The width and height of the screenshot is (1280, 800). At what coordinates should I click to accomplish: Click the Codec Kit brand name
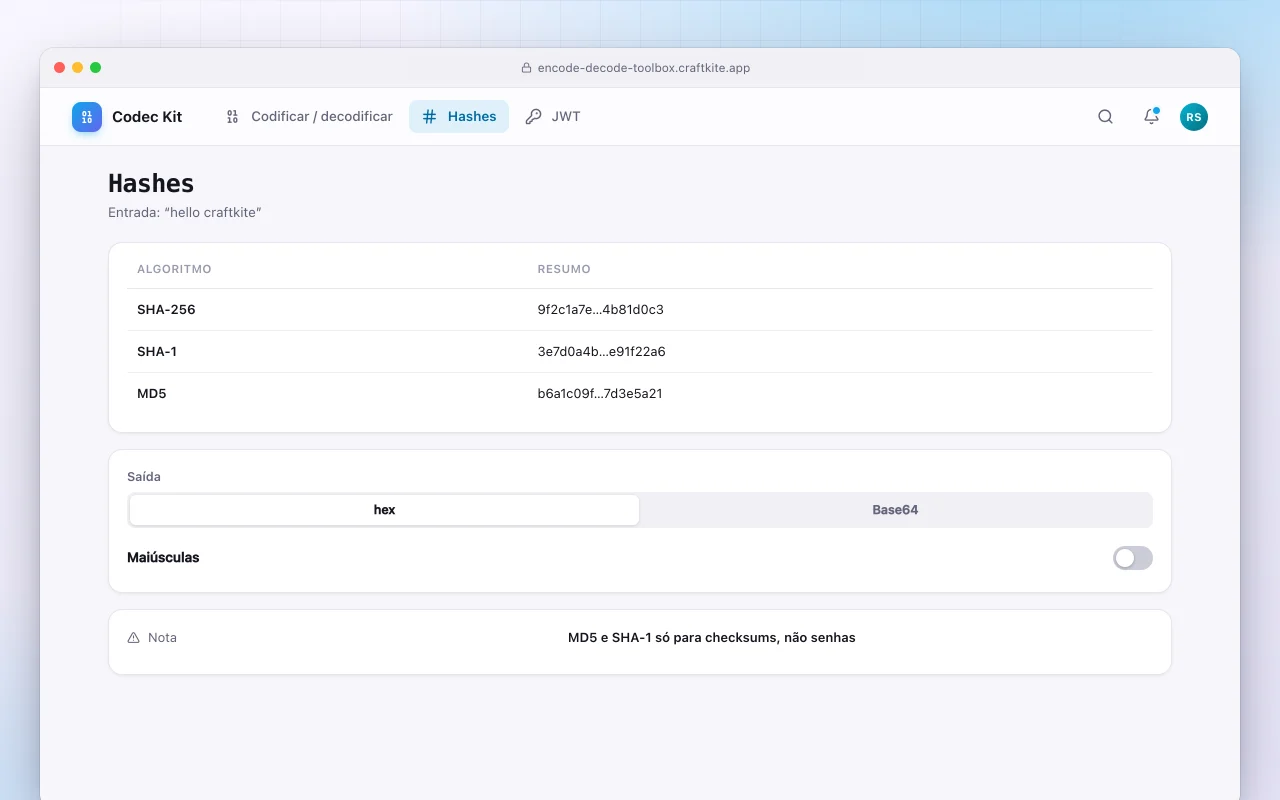coord(147,117)
